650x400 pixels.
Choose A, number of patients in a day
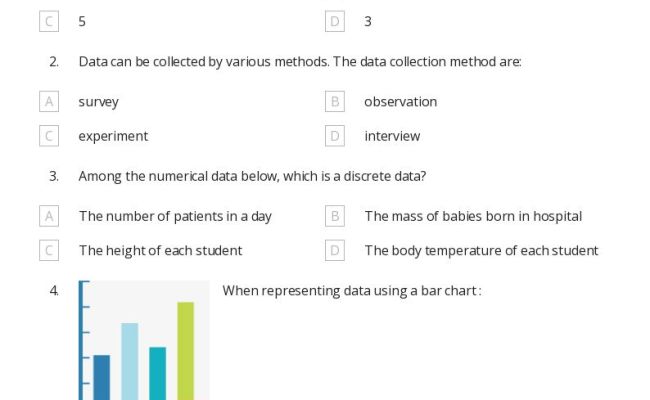click(x=48, y=216)
